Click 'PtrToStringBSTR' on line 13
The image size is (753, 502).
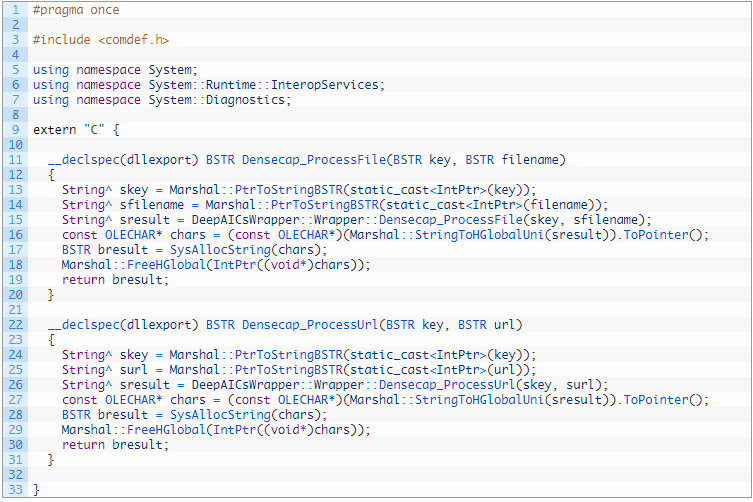click(x=289, y=190)
